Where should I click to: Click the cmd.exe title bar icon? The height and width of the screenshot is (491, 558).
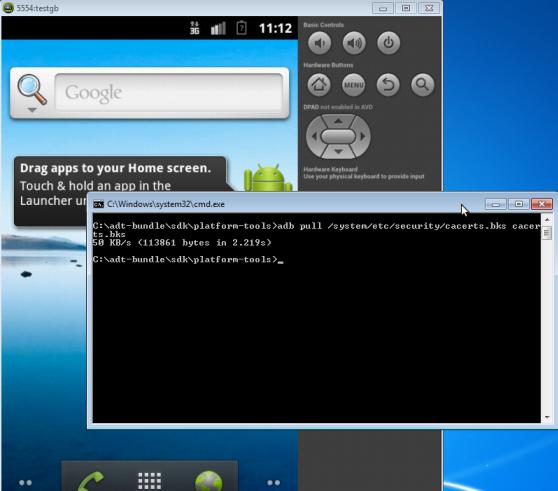(x=98, y=204)
